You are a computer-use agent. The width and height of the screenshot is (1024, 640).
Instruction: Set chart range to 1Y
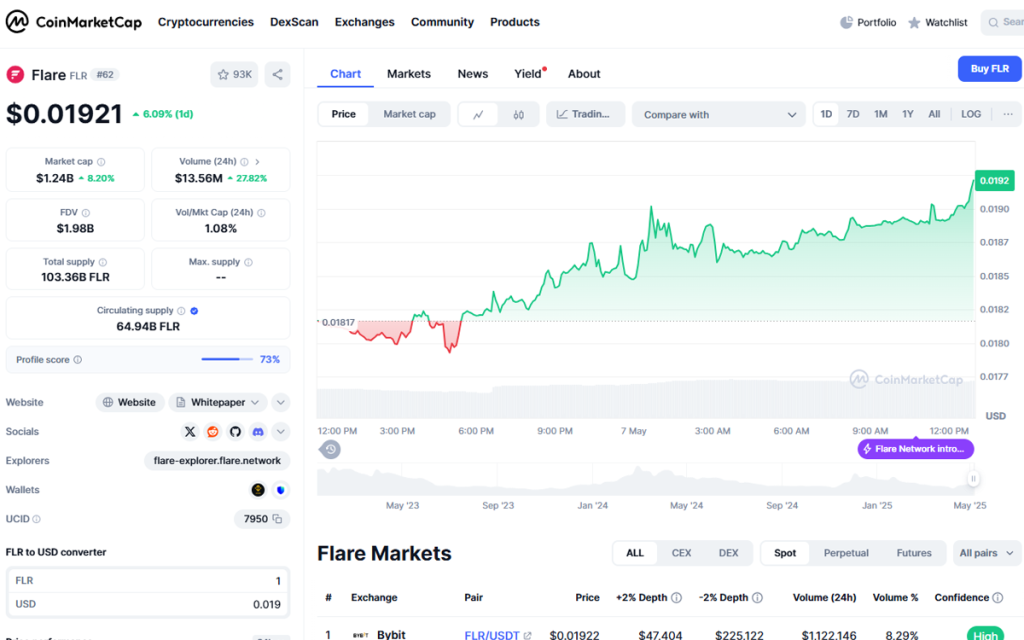click(x=908, y=114)
